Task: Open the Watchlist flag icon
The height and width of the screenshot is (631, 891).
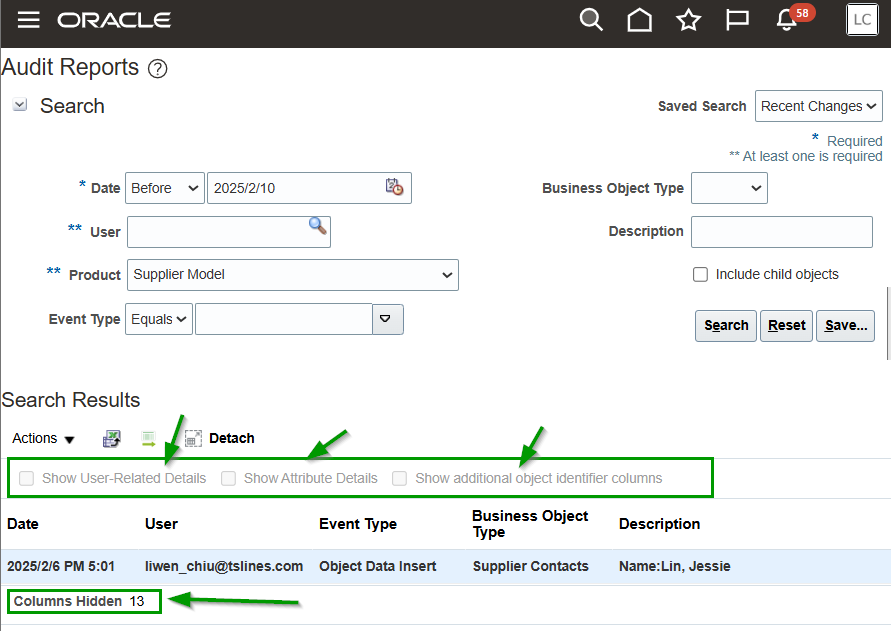Action: pos(737,20)
